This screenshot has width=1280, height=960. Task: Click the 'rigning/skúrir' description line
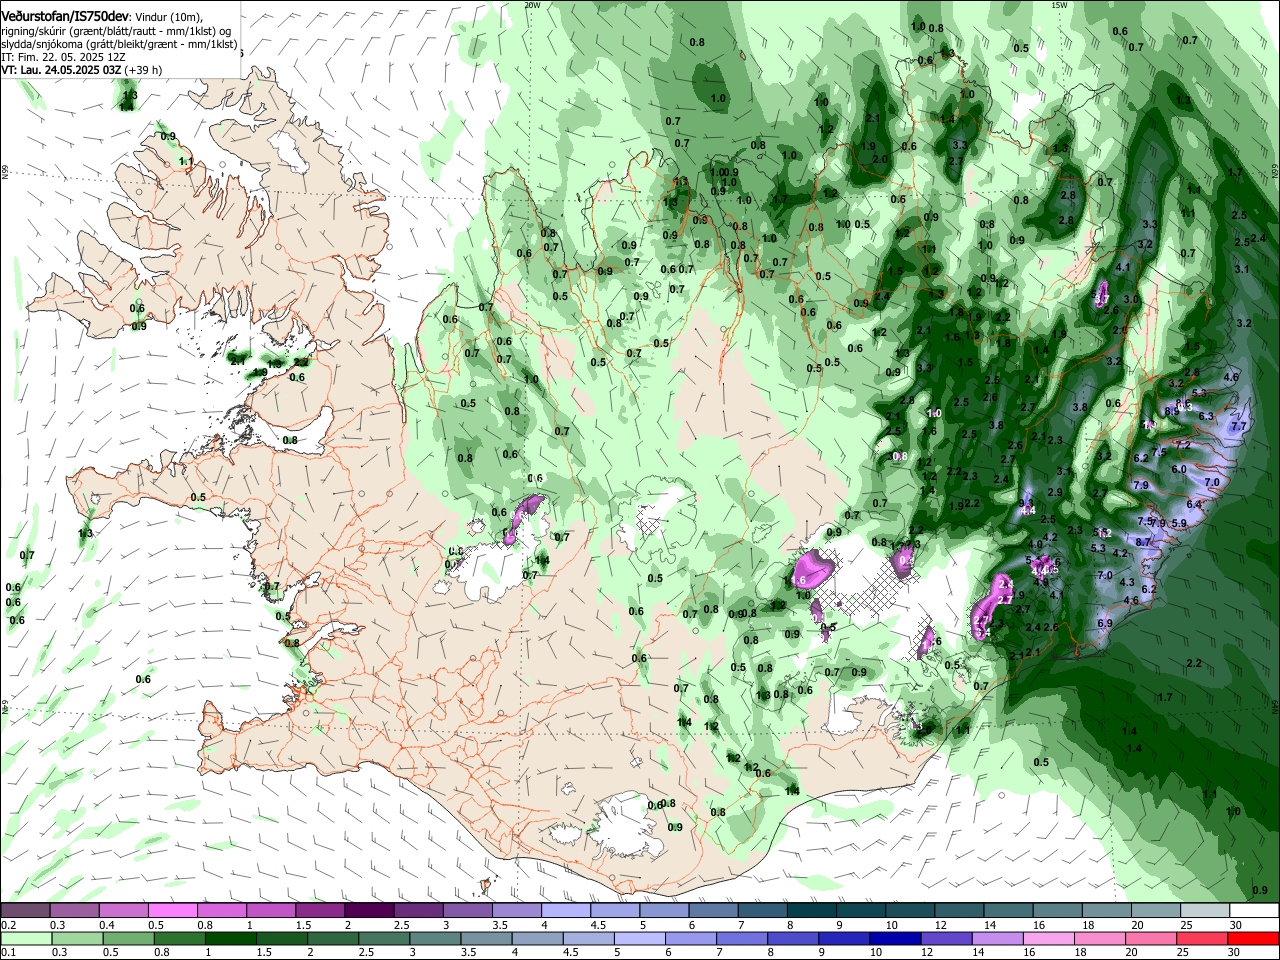[117, 30]
